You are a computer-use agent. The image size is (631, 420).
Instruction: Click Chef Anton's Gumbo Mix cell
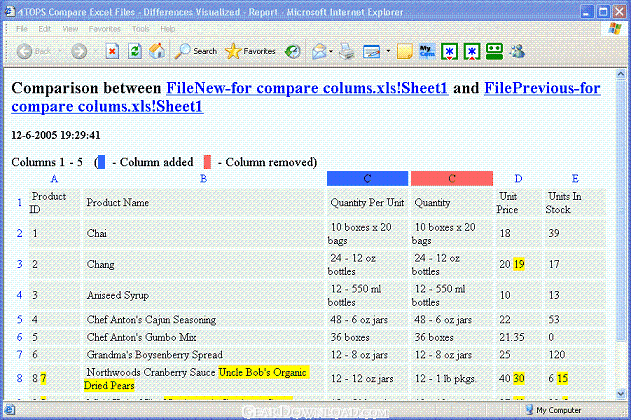(x=204, y=337)
